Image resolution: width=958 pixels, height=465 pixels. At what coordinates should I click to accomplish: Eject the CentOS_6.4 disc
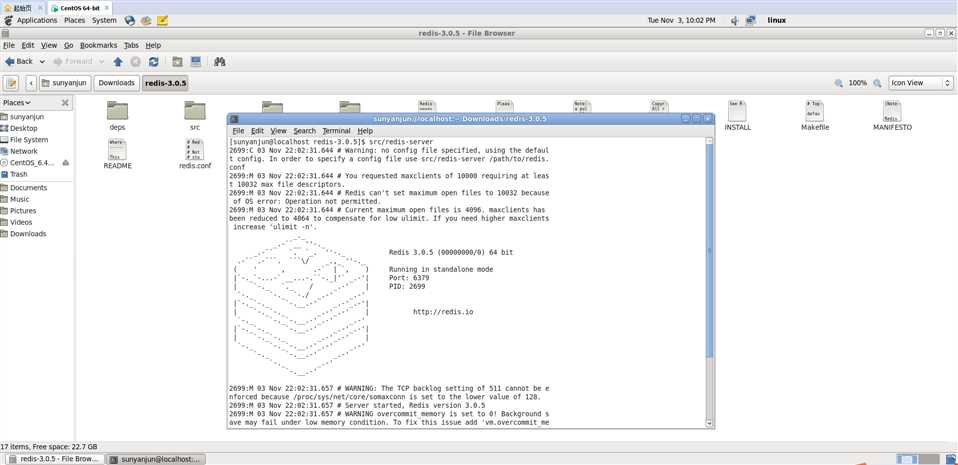coord(66,163)
